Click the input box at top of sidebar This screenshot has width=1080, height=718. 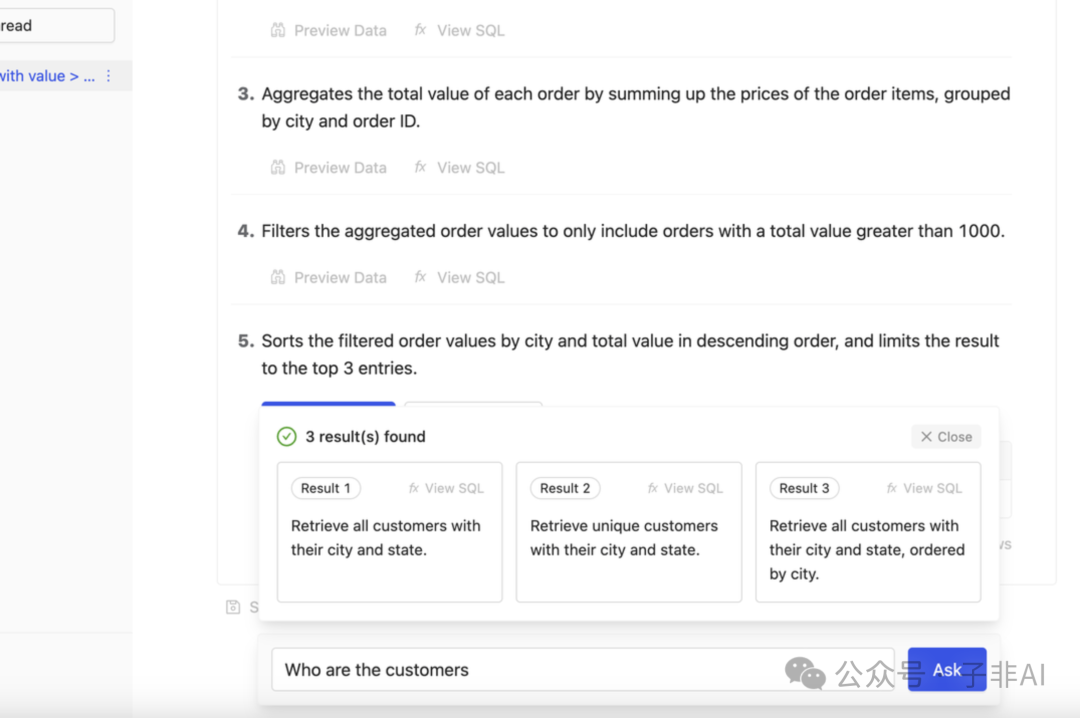55,26
